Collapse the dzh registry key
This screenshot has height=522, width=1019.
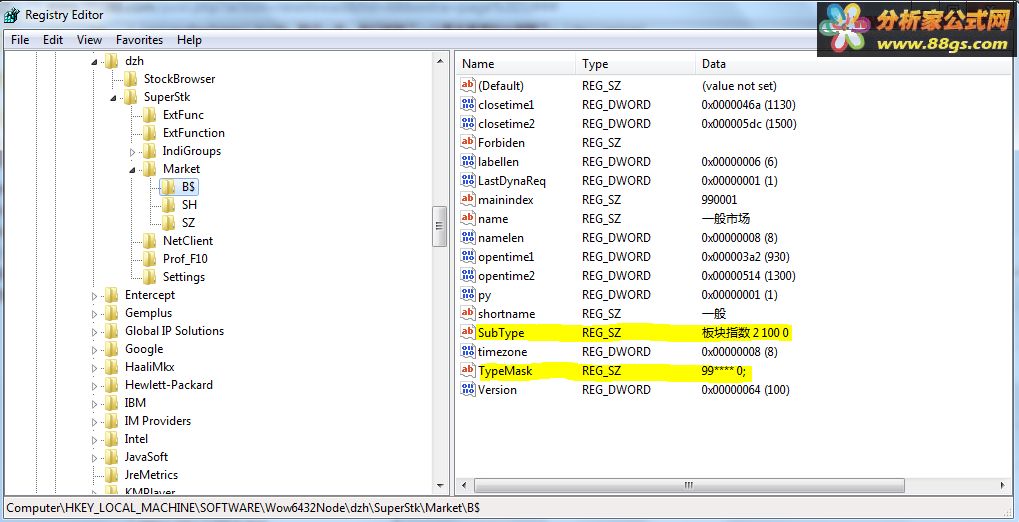(94, 62)
